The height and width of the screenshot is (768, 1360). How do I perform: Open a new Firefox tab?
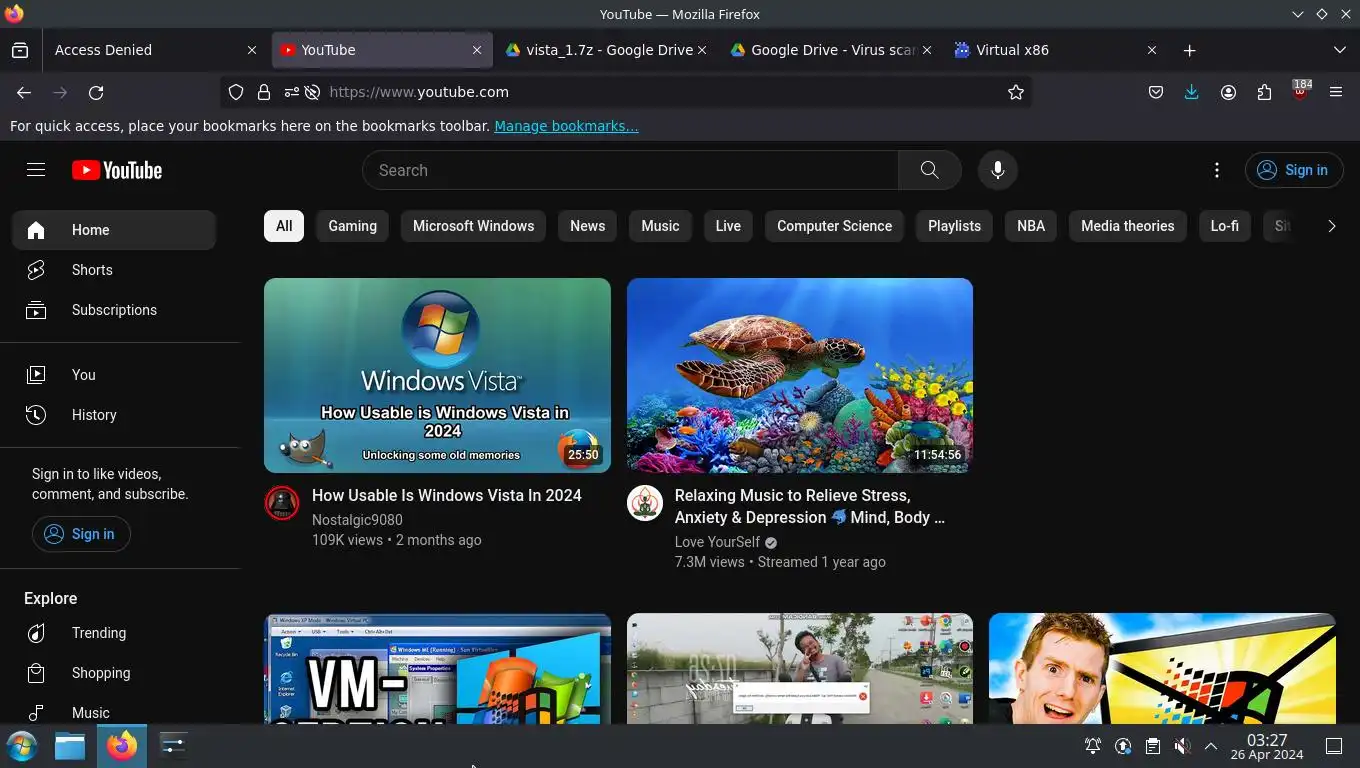tap(1189, 50)
